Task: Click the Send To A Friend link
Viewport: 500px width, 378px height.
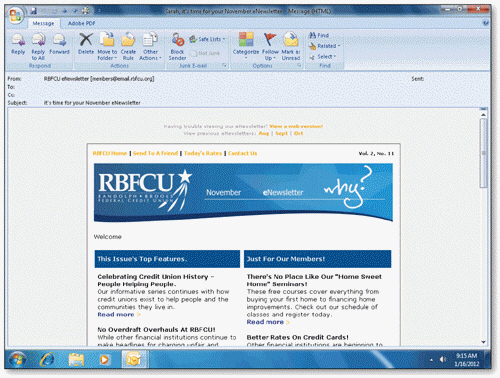Action: 155,153
